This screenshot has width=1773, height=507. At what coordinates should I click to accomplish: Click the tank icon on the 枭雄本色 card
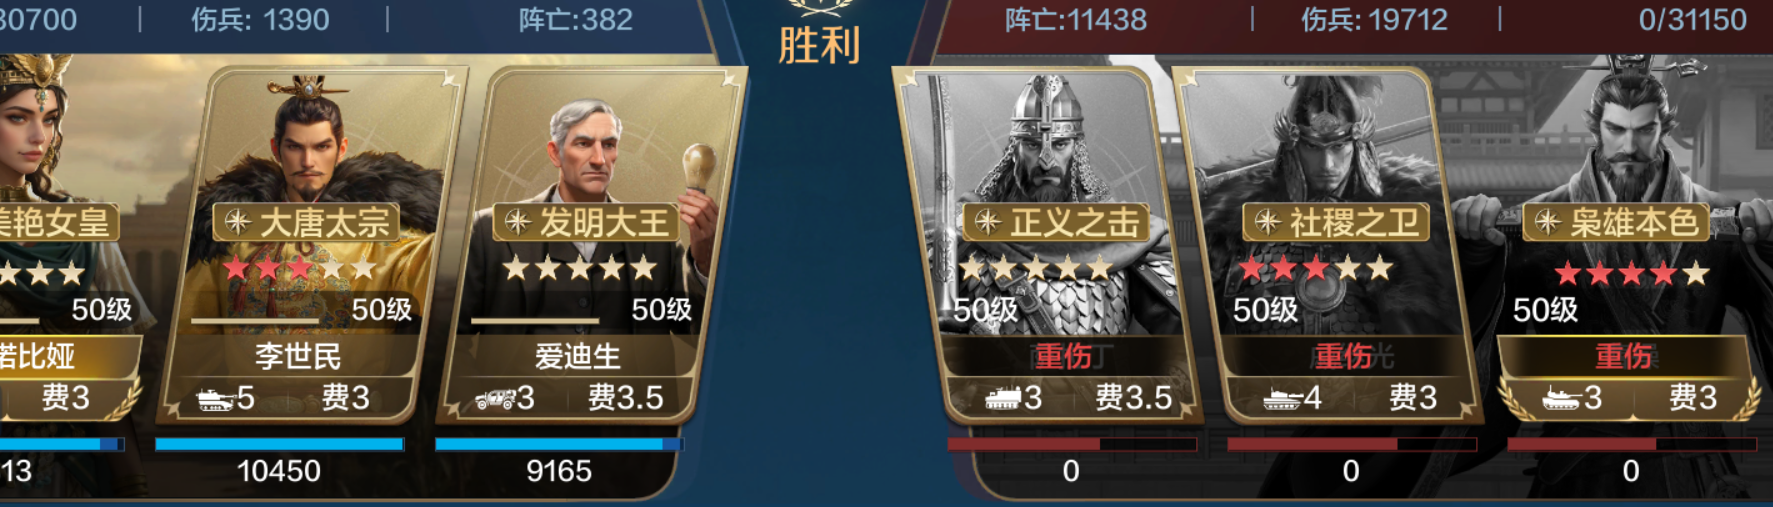[1562, 399]
